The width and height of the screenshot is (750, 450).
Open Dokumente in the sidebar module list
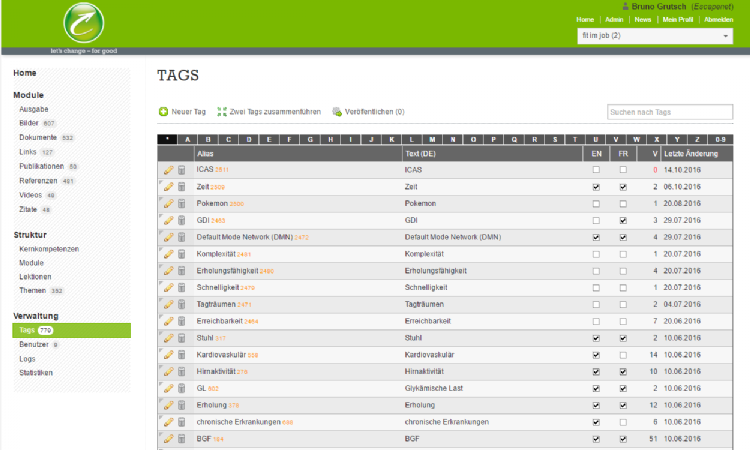click(x=38, y=137)
